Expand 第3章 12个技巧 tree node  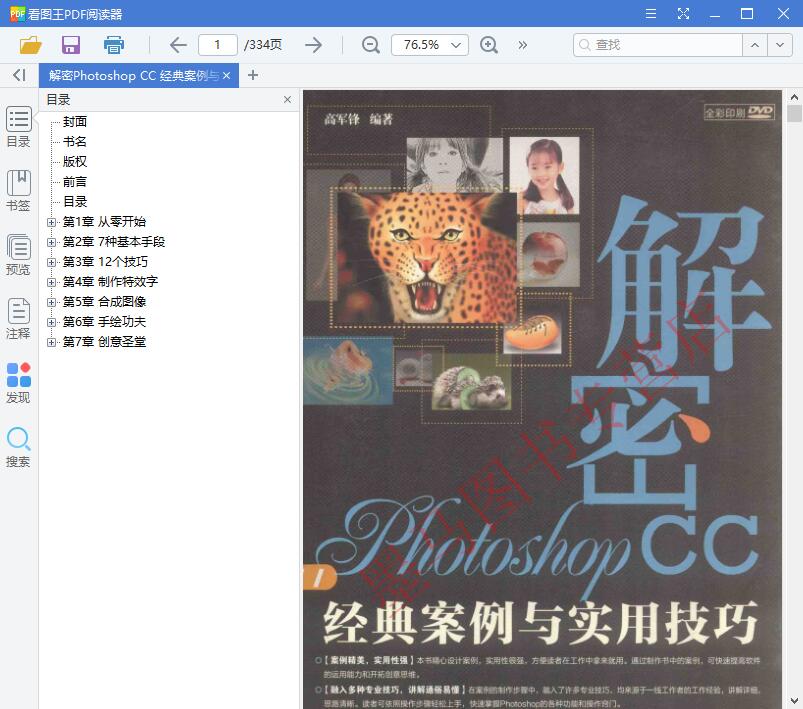tap(51, 262)
